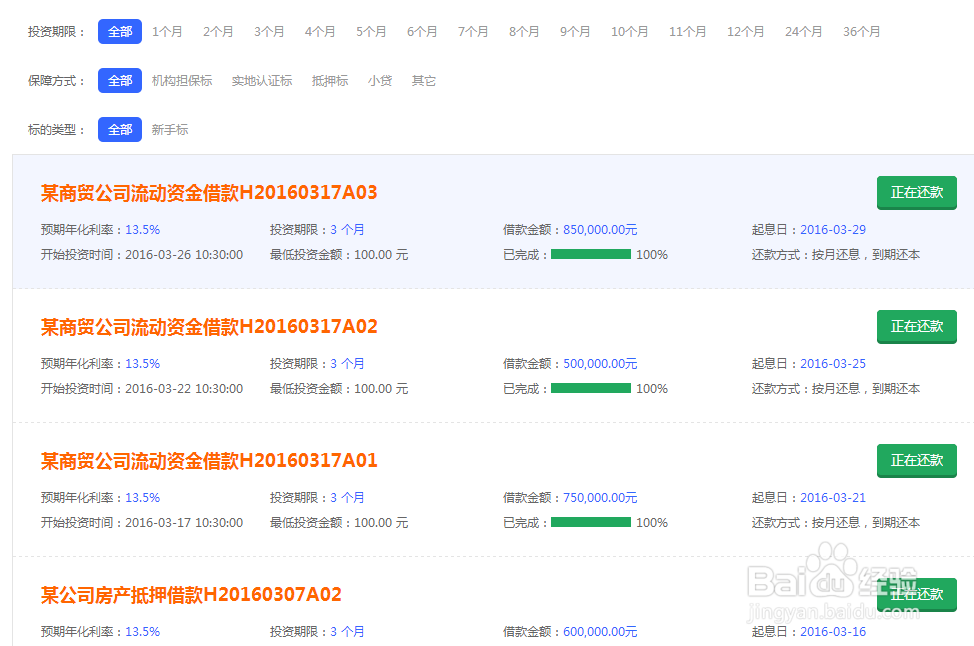Choose the 其它 guarantee filter
The width and height of the screenshot is (974, 646).
point(424,81)
